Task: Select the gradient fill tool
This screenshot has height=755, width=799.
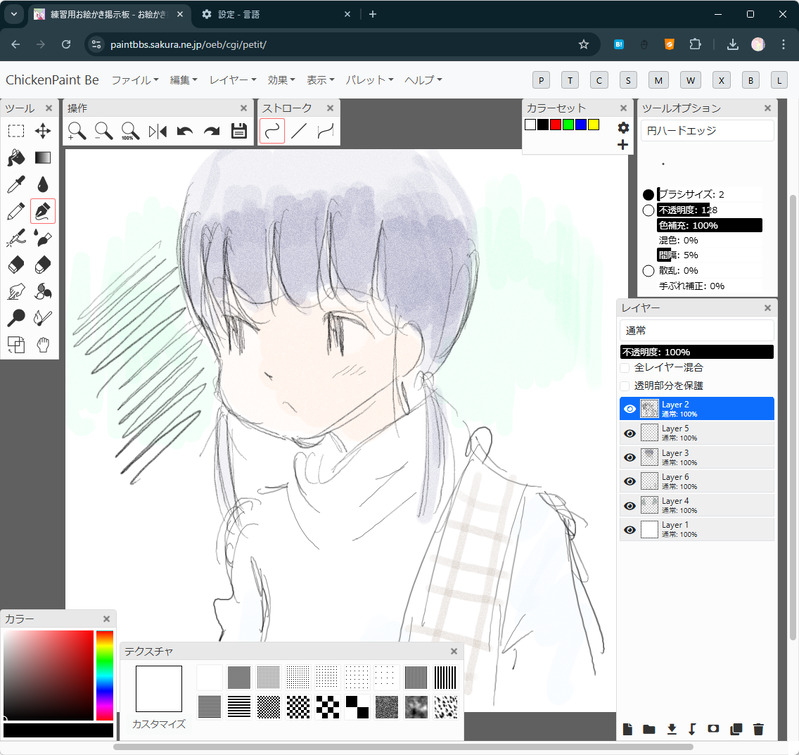Action: click(x=43, y=158)
